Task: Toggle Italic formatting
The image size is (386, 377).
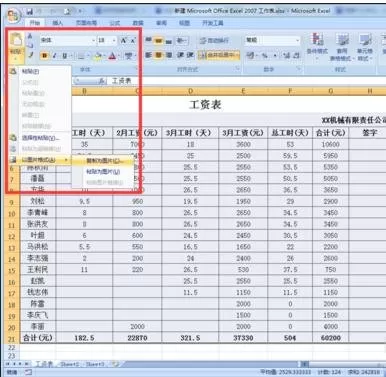Action: point(54,56)
